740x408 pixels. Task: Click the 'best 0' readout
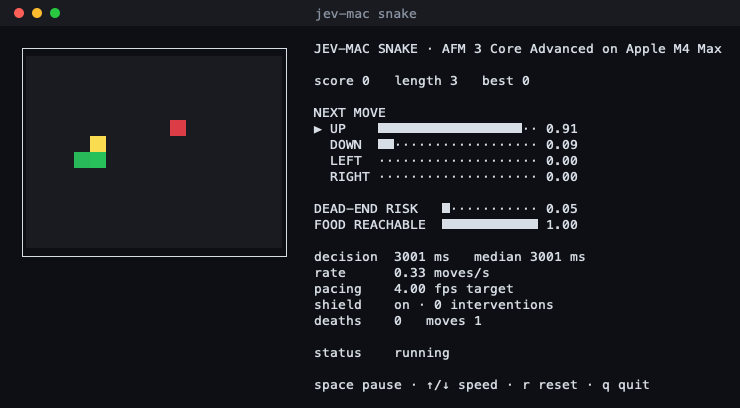(x=505, y=81)
